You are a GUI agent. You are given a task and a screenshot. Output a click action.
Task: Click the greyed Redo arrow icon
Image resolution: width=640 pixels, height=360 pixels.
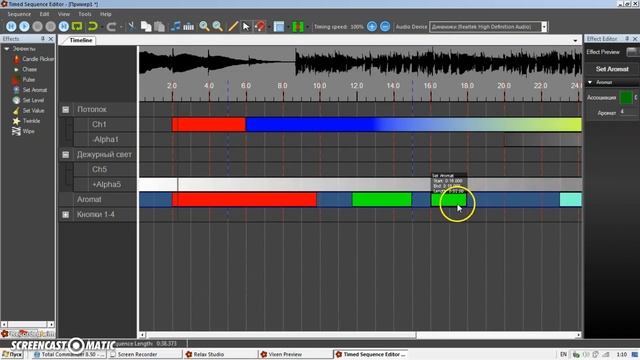point(111,27)
